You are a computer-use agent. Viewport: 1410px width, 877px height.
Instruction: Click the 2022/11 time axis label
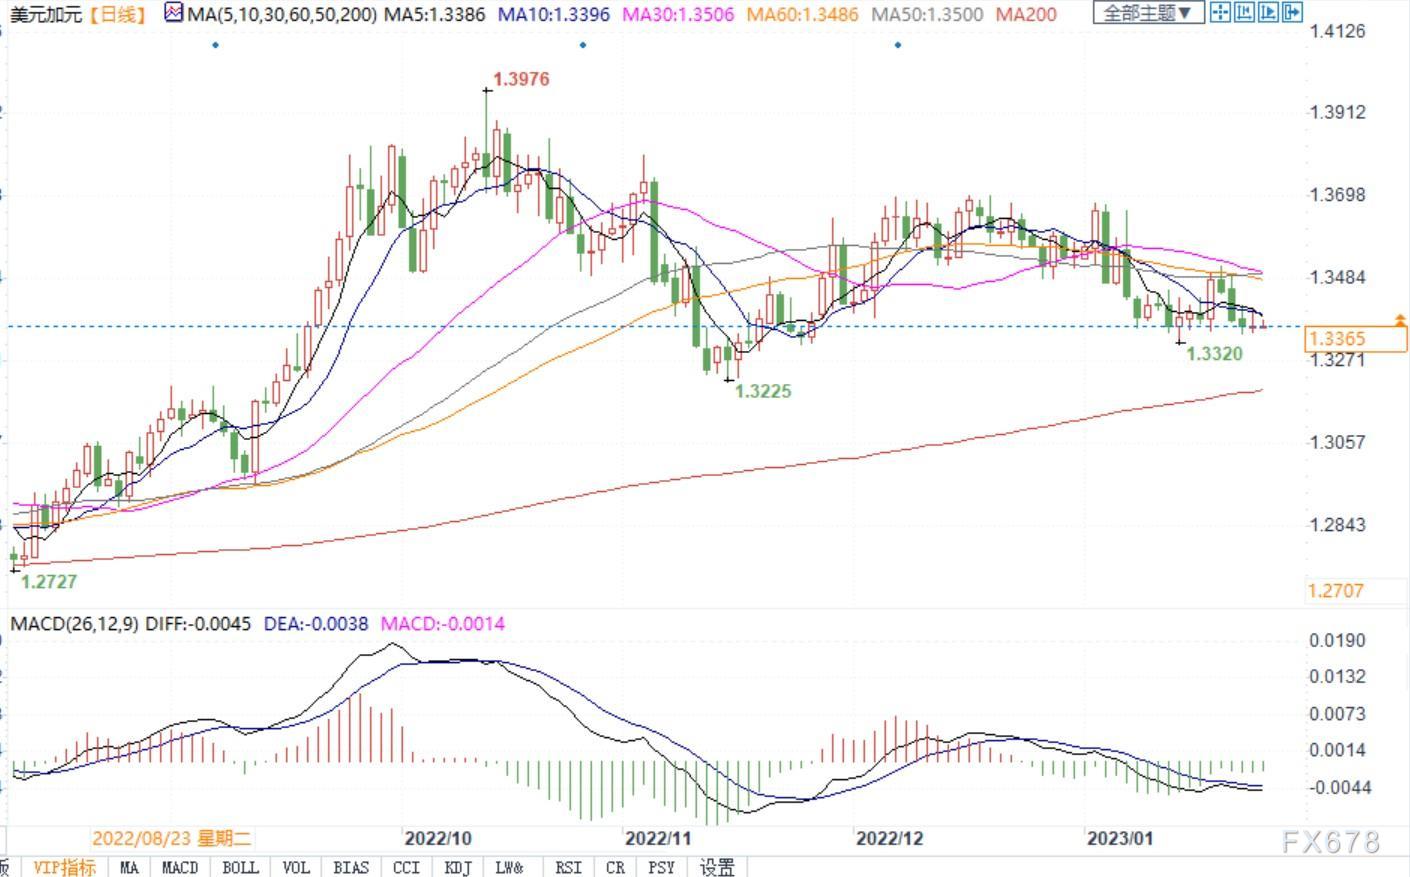(659, 838)
